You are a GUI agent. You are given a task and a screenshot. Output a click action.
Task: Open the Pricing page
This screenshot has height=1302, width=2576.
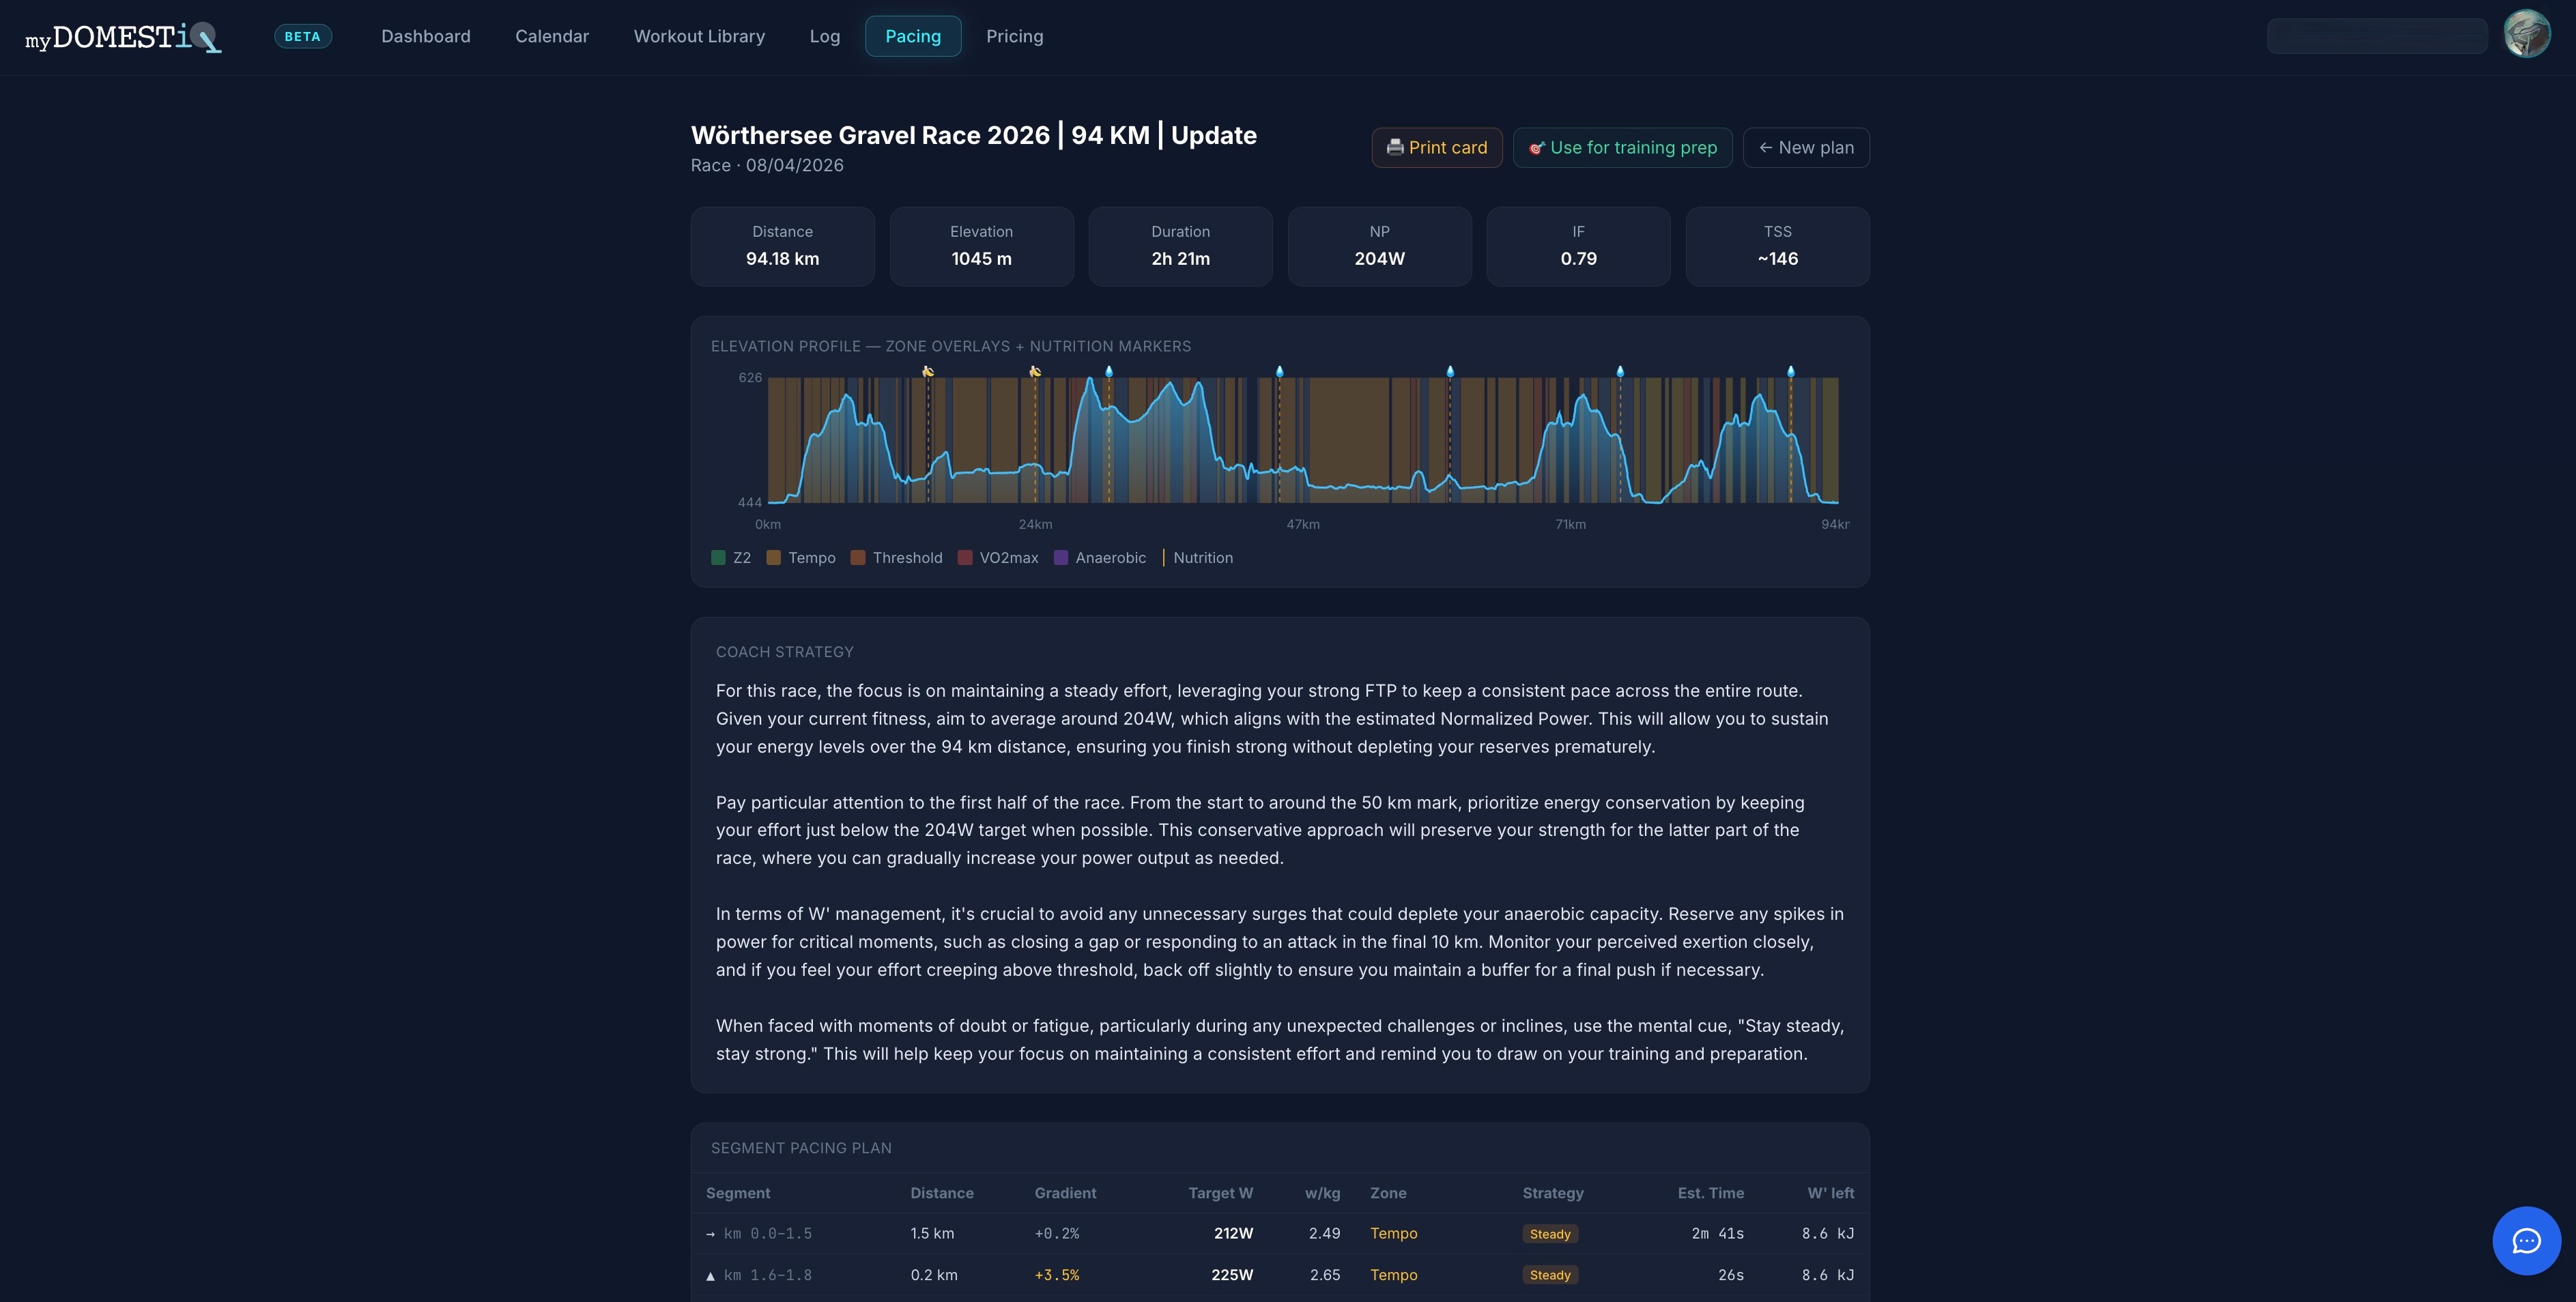tap(1014, 36)
